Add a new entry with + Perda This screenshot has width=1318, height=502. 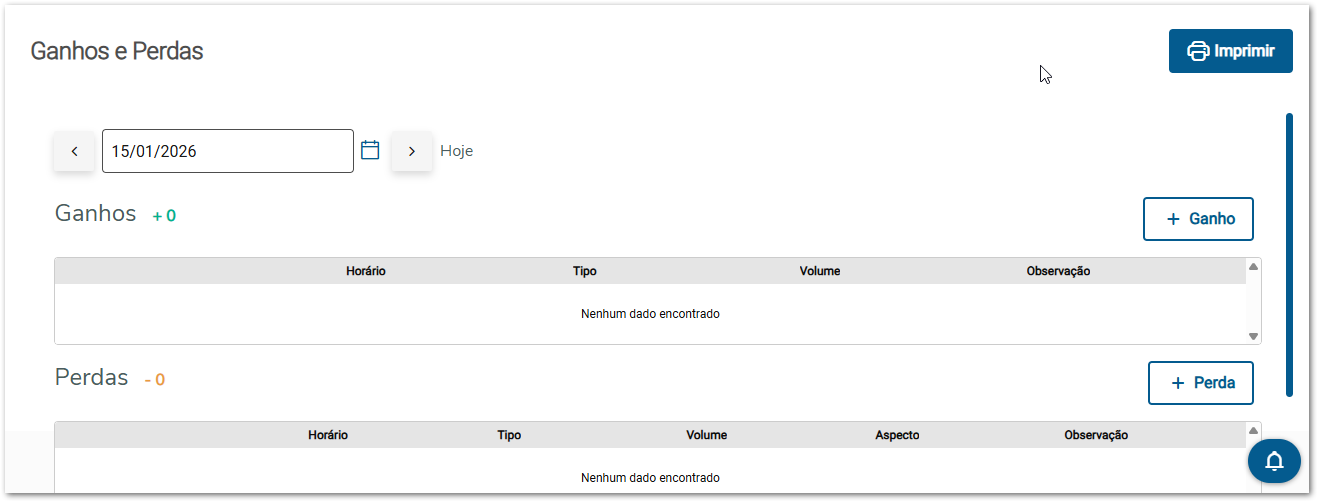pyautogui.click(x=1200, y=383)
